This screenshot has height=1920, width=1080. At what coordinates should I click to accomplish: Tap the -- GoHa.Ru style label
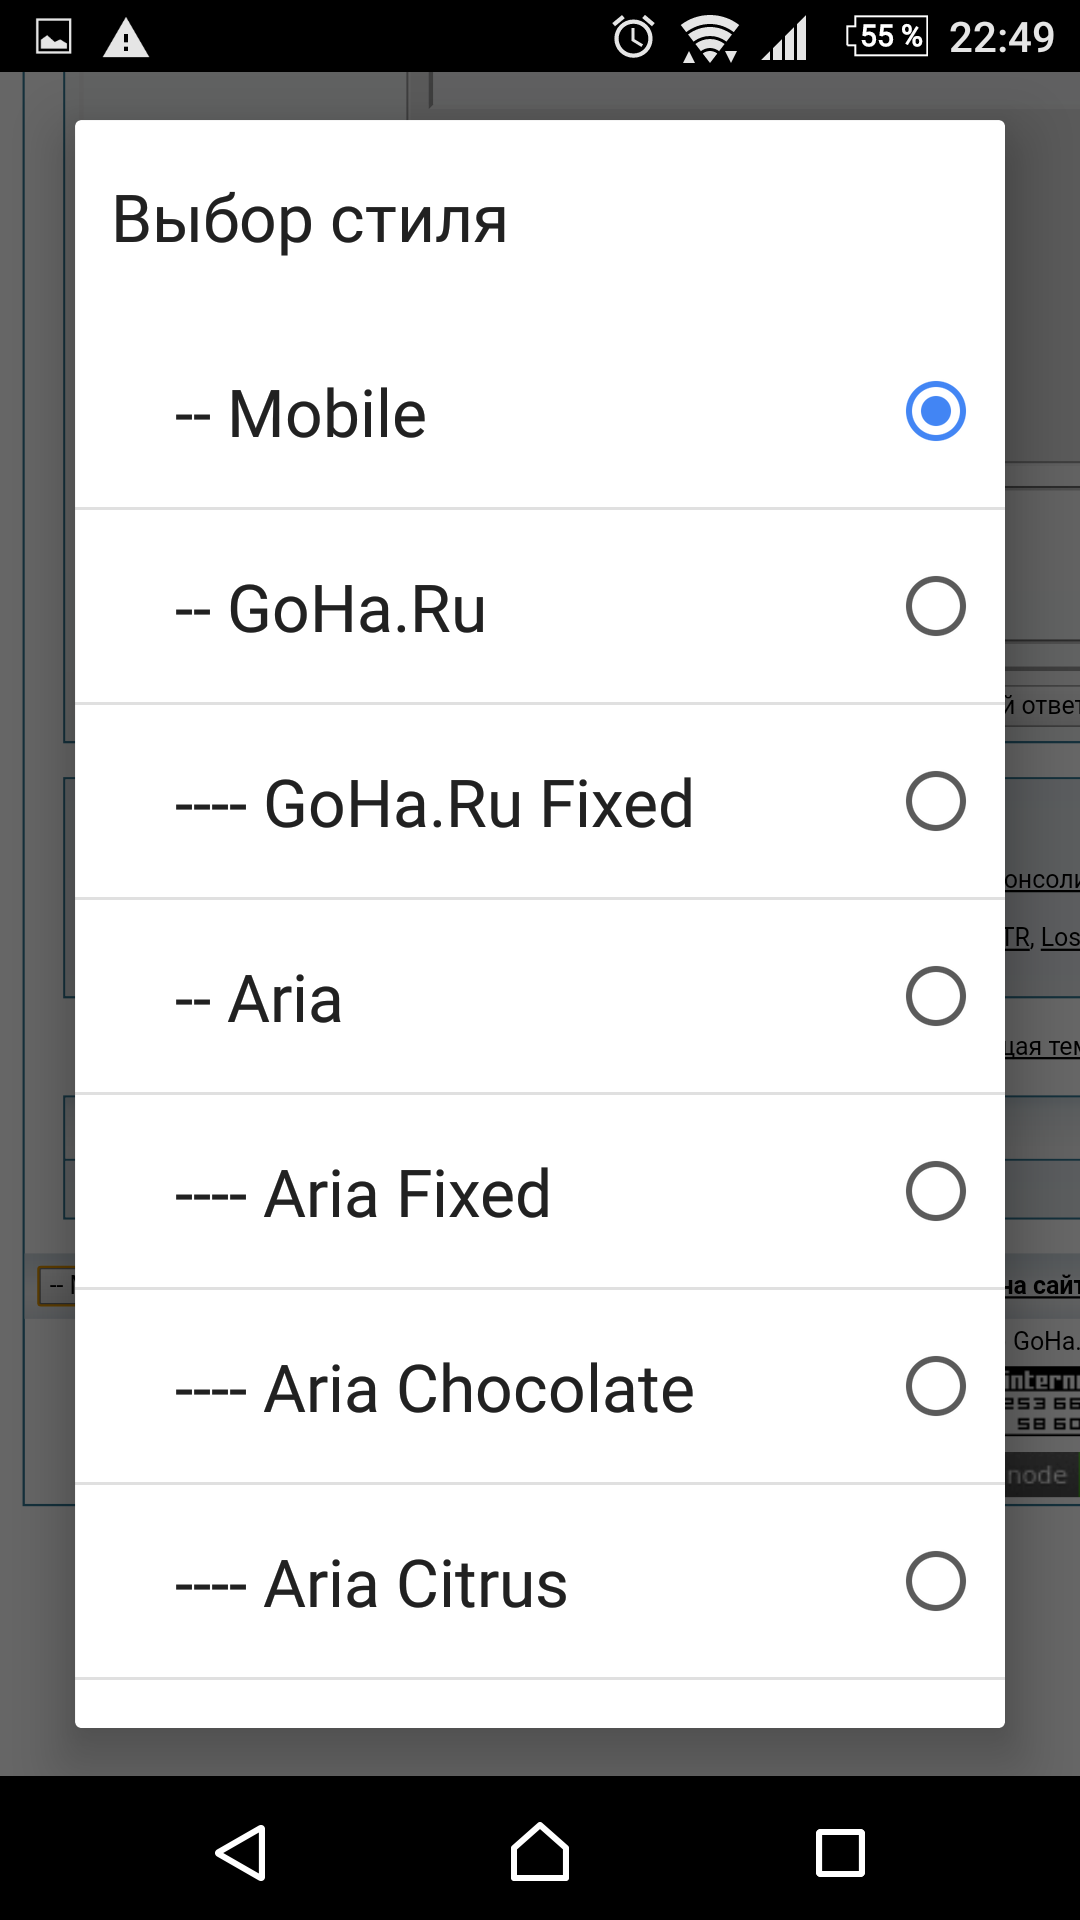point(330,608)
